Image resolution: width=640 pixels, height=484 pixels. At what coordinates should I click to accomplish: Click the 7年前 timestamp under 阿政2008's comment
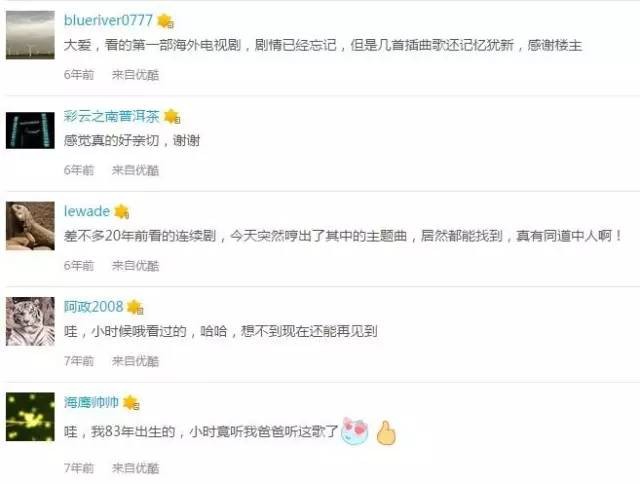(79, 361)
